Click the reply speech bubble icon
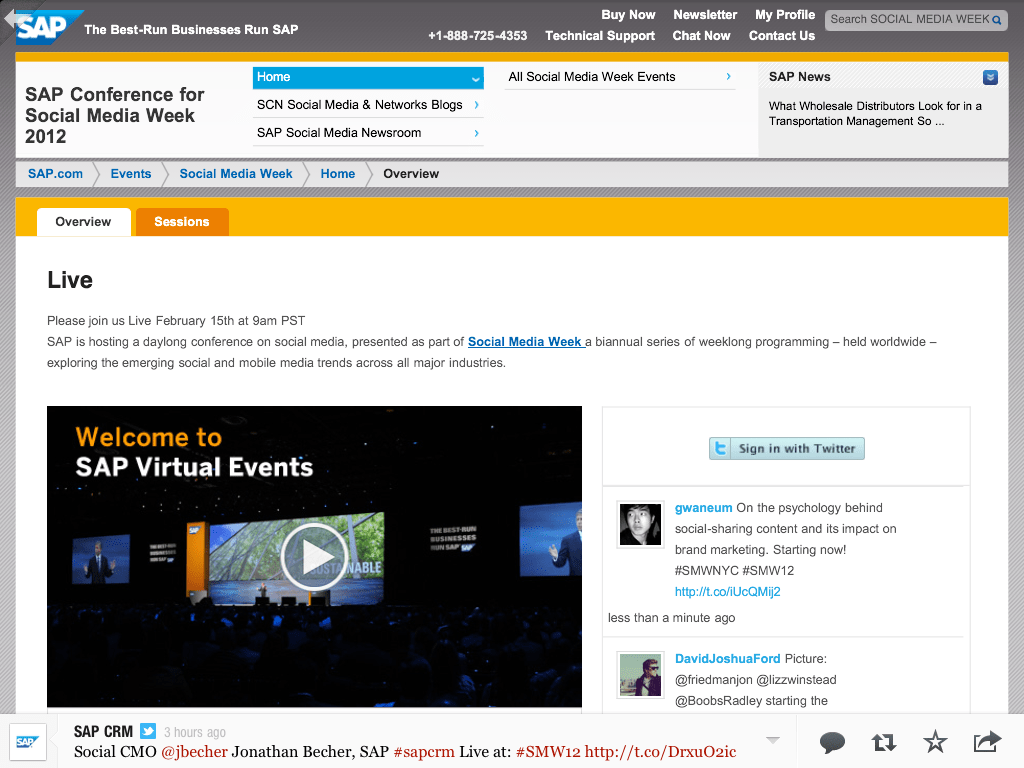 [832, 743]
